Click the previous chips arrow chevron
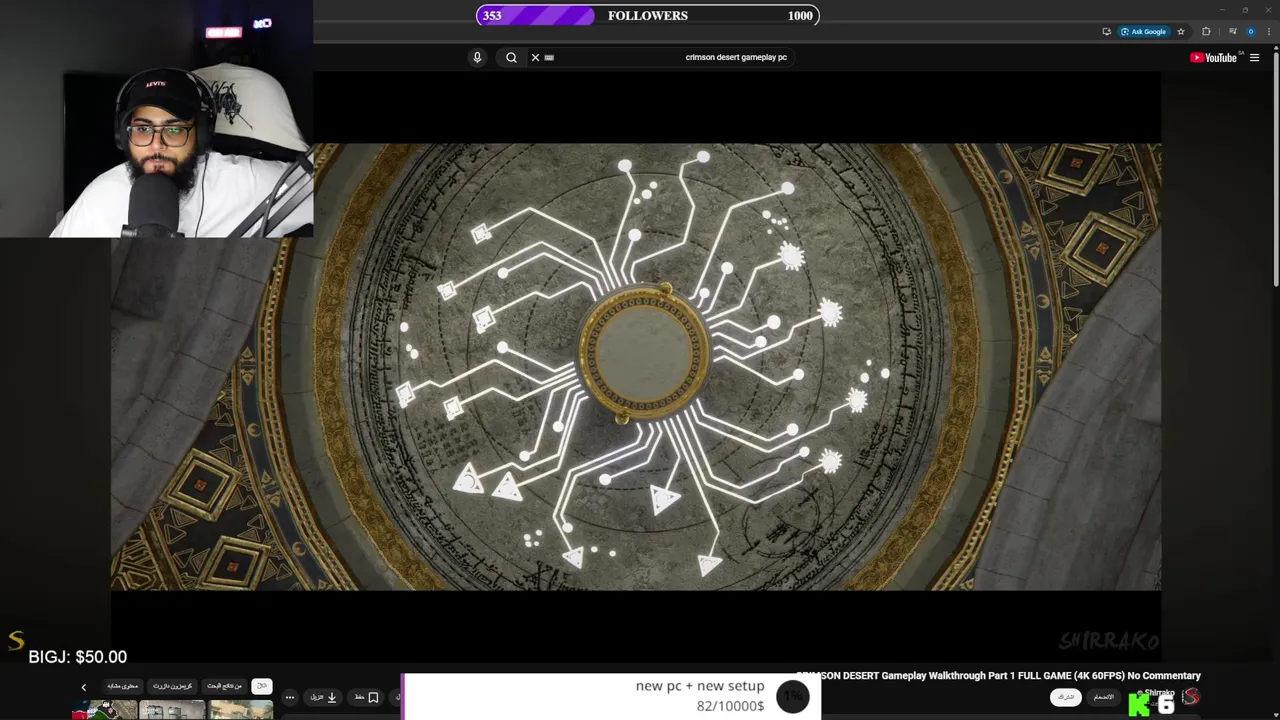1280x720 pixels. 84,687
